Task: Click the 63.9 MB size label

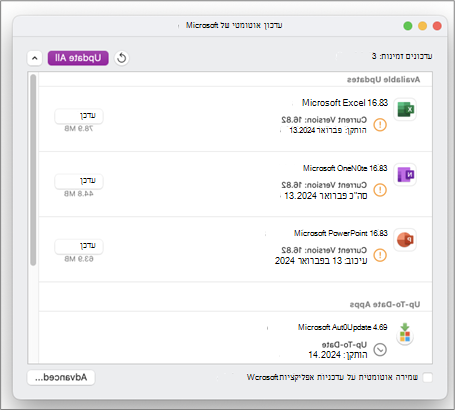Action: pos(79,259)
